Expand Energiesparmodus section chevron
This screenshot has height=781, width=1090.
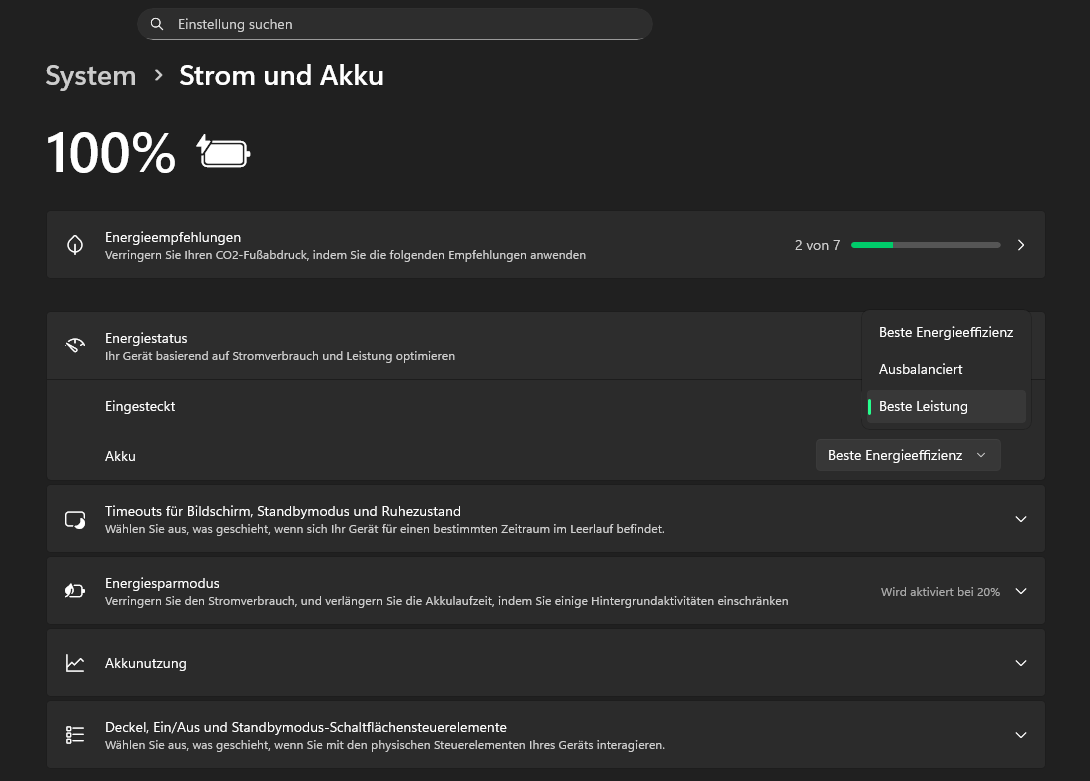click(1021, 591)
